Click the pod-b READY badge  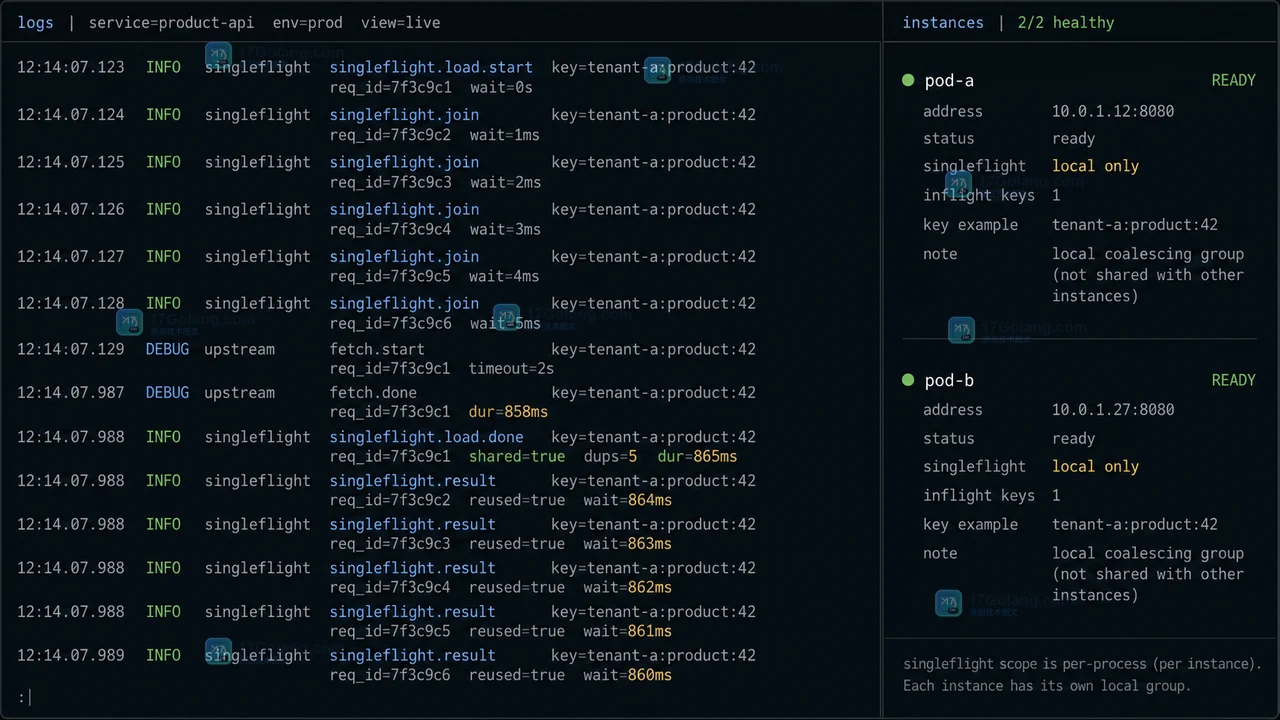pos(1233,380)
